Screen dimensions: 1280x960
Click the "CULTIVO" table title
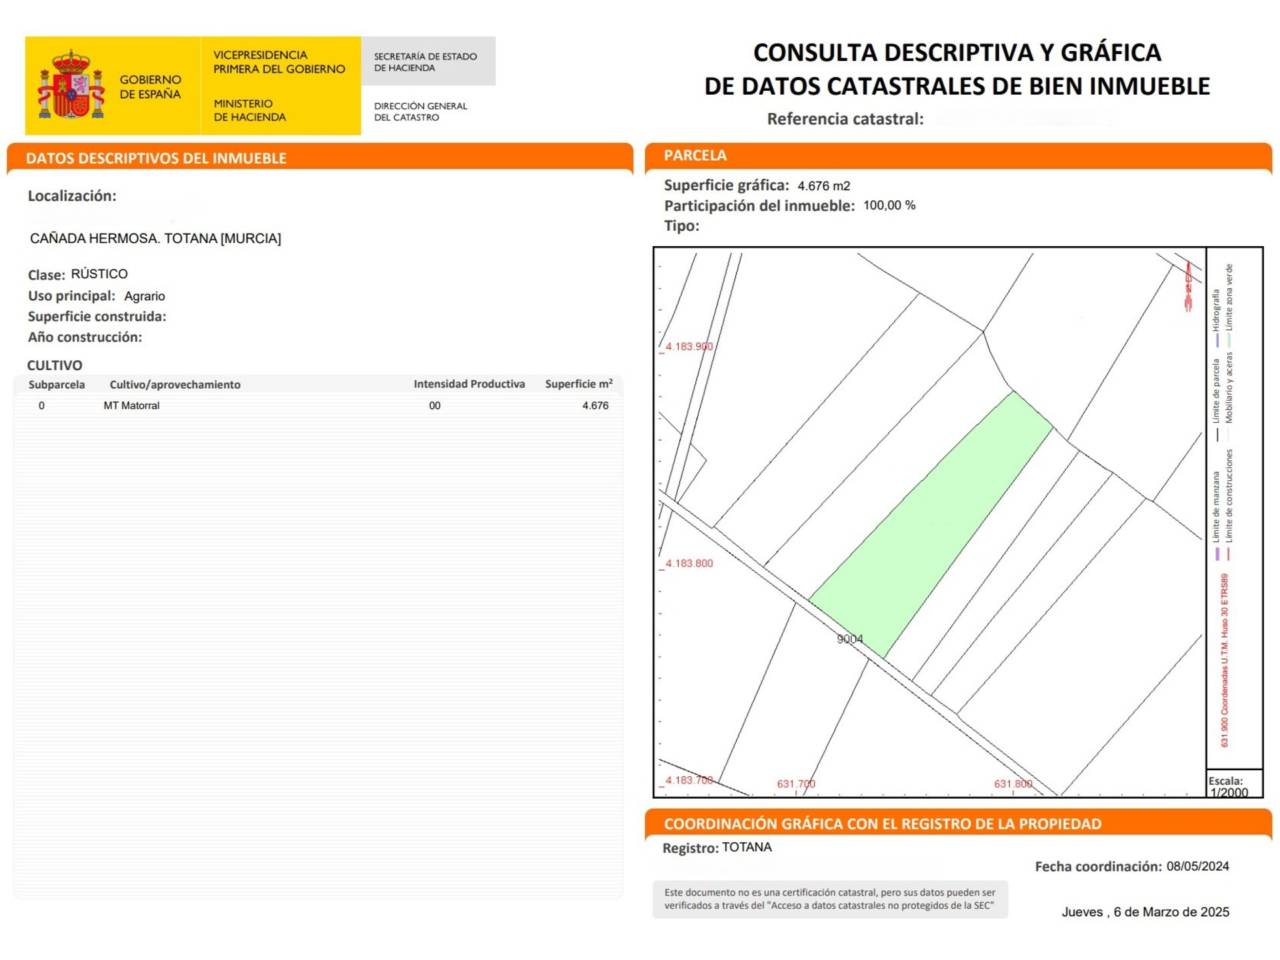[x=55, y=366]
